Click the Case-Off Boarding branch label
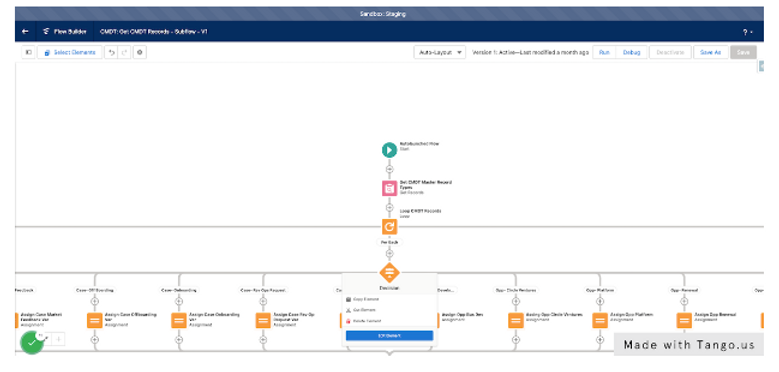Viewport: 779px width, 372px height. [94, 290]
